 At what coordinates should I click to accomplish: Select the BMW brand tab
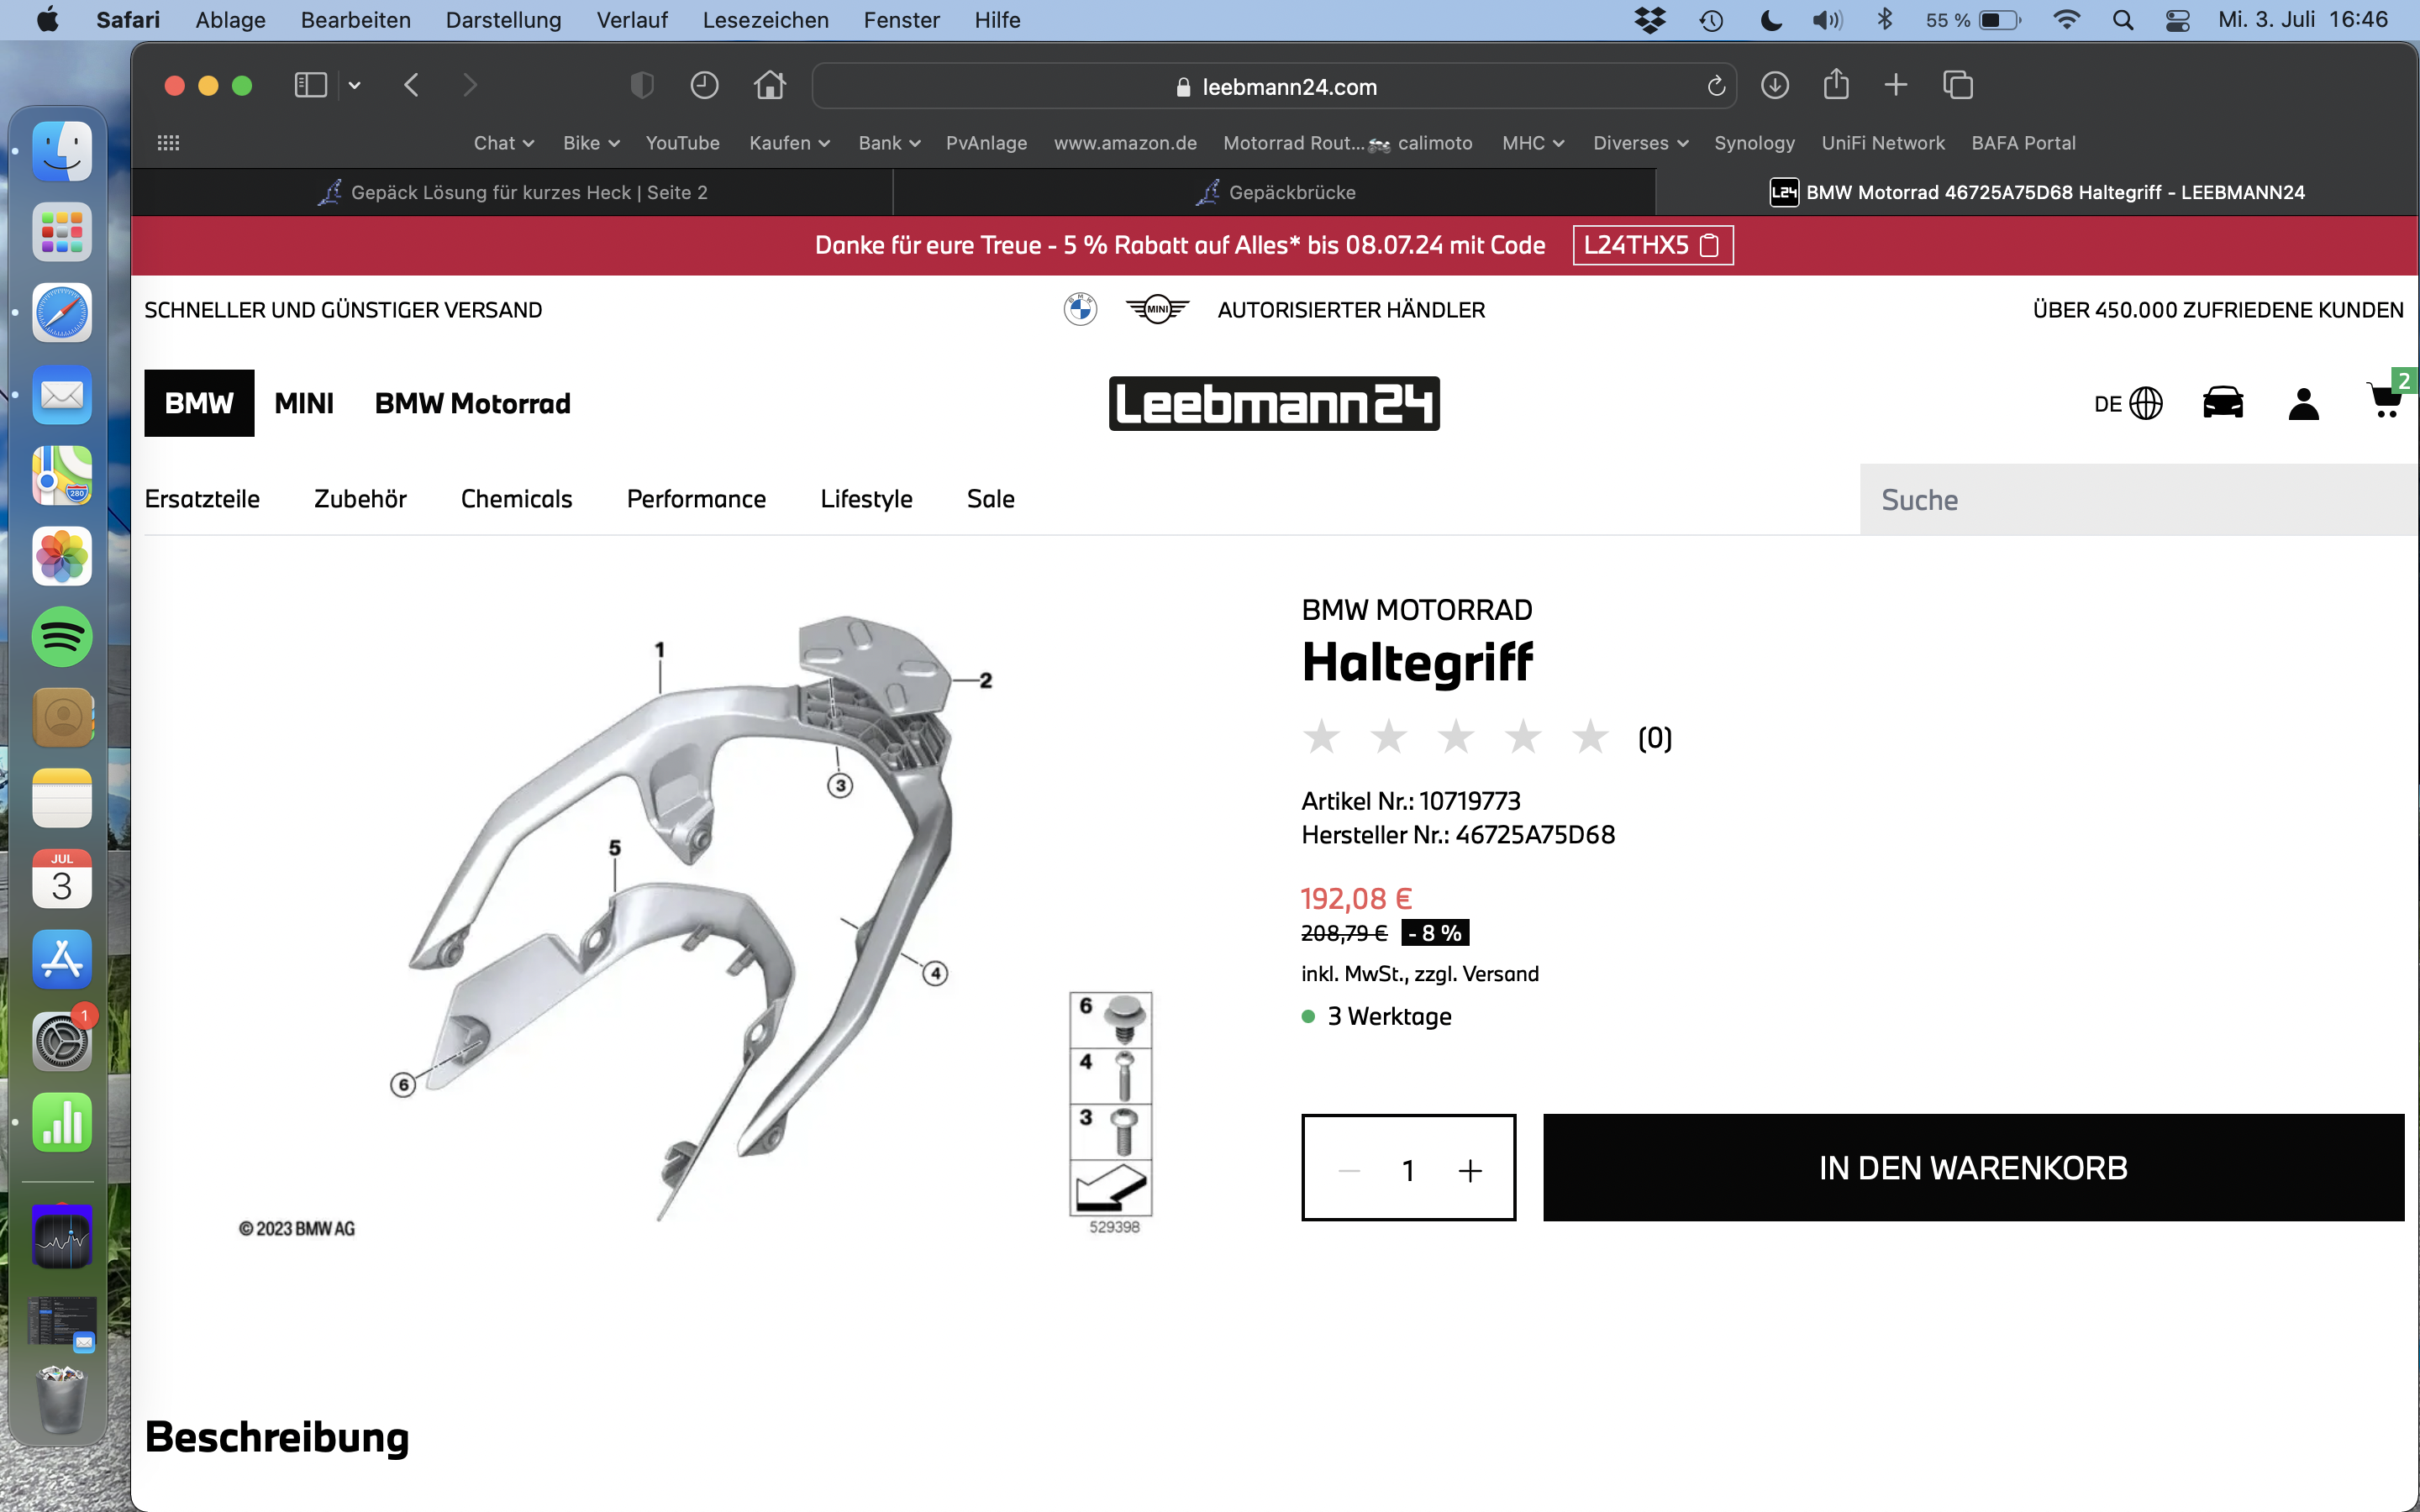click(199, 403)
